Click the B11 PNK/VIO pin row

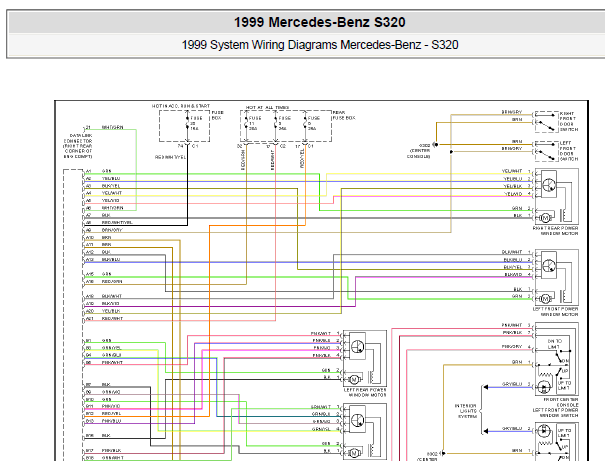point(103,406)
